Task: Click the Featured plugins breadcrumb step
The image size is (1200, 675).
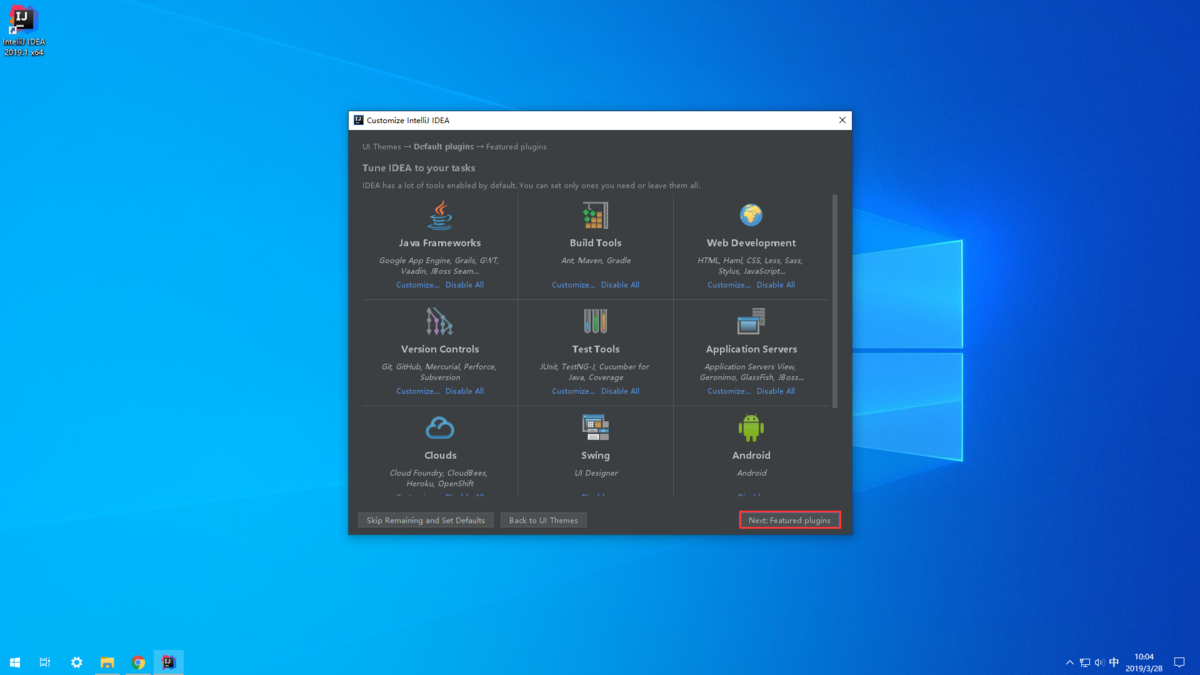Action: (x=517, y=147)
